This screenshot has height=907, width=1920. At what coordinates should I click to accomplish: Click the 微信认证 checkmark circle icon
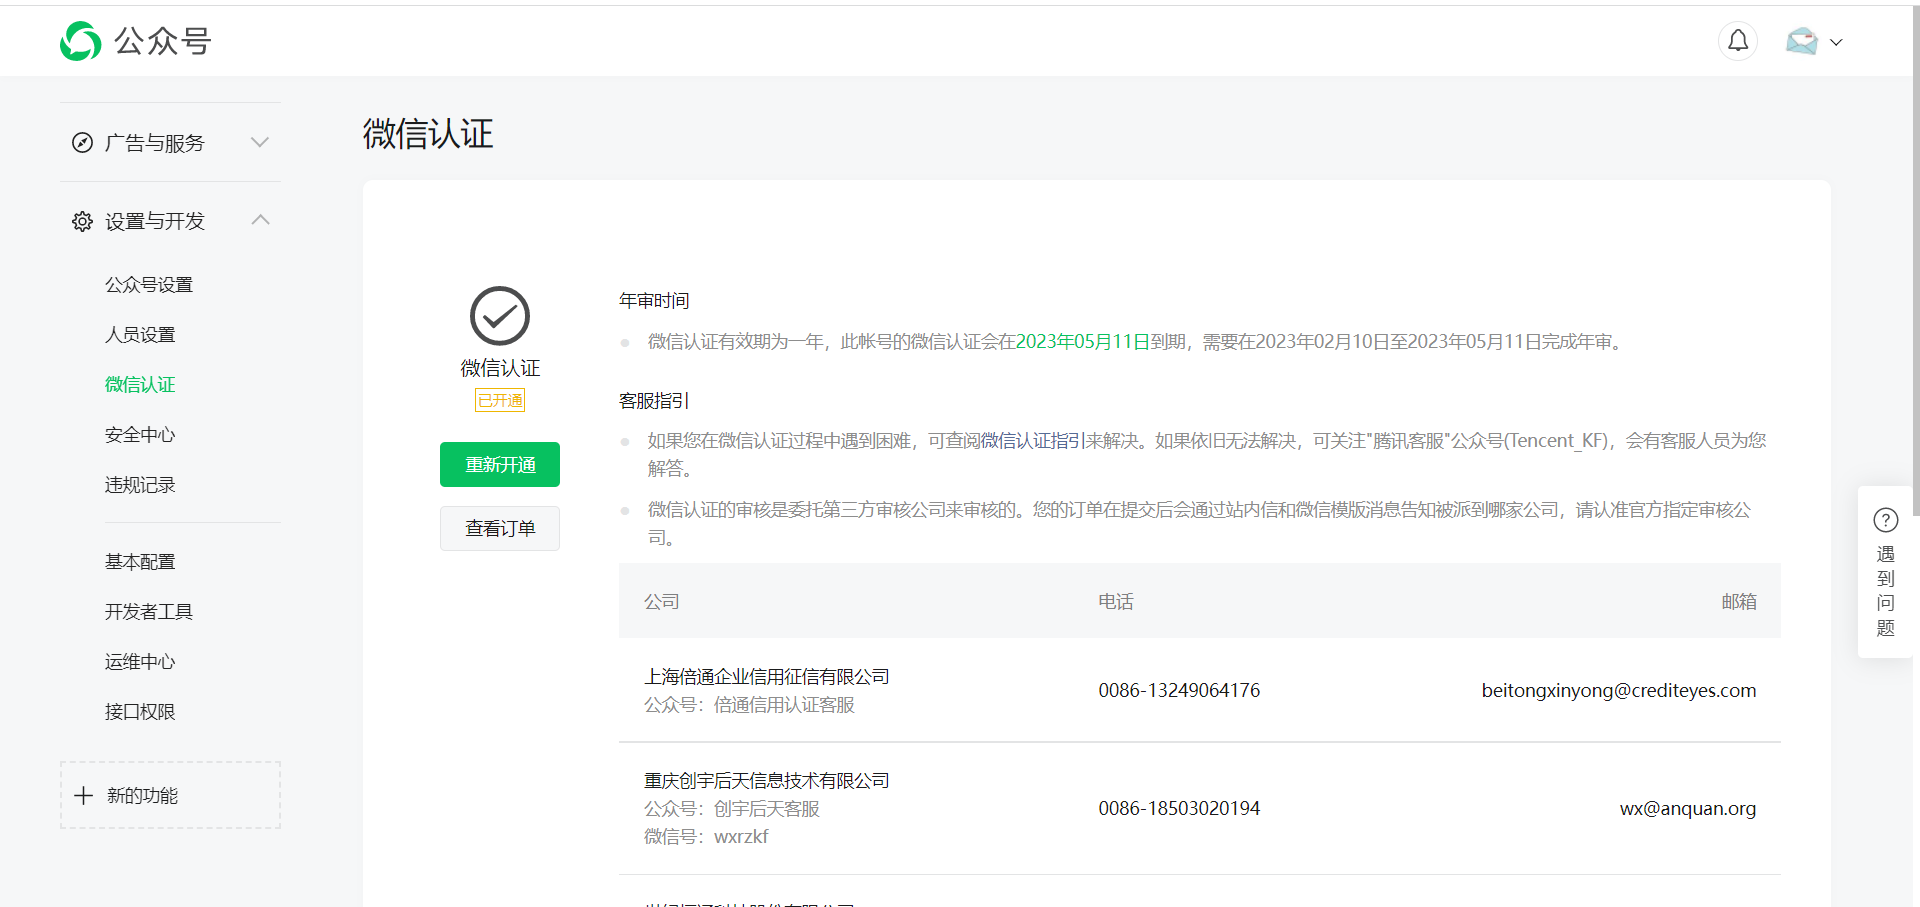coord(500,316)
